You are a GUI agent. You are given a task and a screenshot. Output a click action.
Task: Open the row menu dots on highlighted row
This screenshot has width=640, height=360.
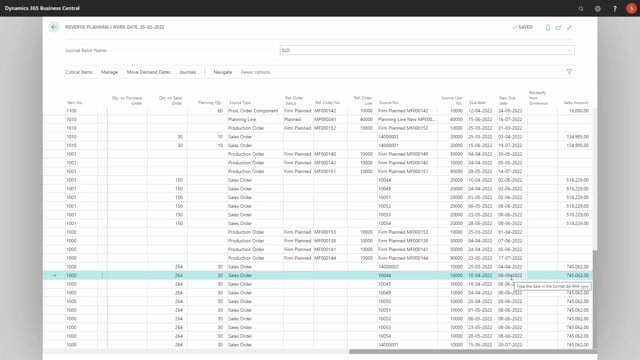pyautogui.click(x=102, y=276)
